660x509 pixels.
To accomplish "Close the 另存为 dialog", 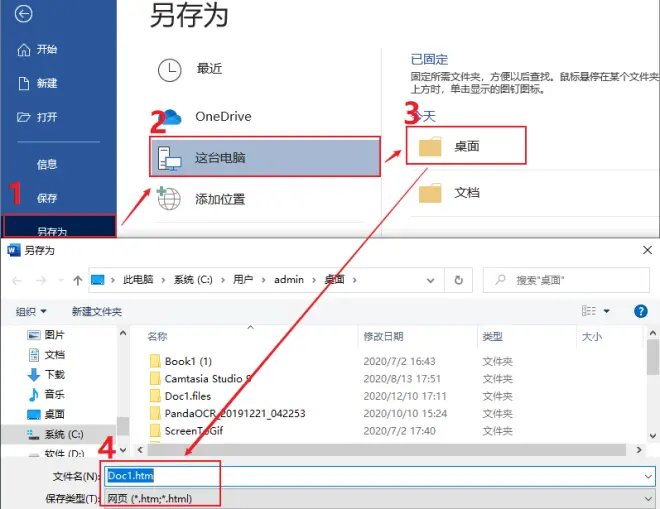I will [x=647, y=250].
